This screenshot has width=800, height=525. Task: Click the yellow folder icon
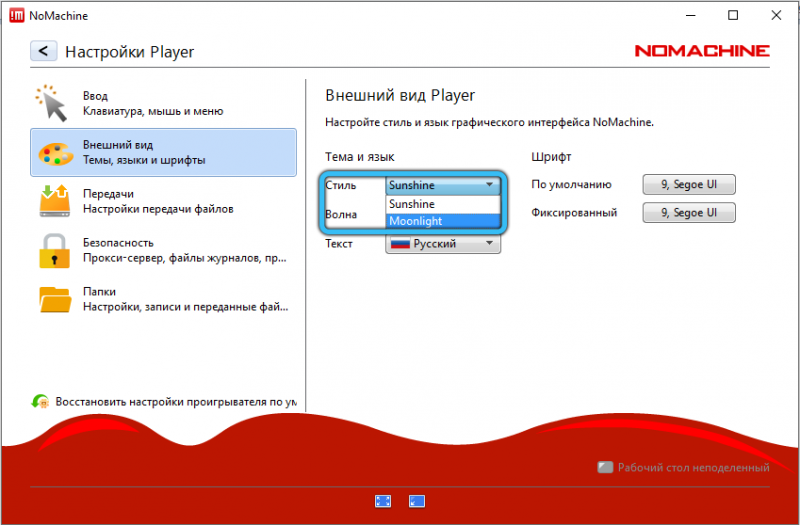55,299
